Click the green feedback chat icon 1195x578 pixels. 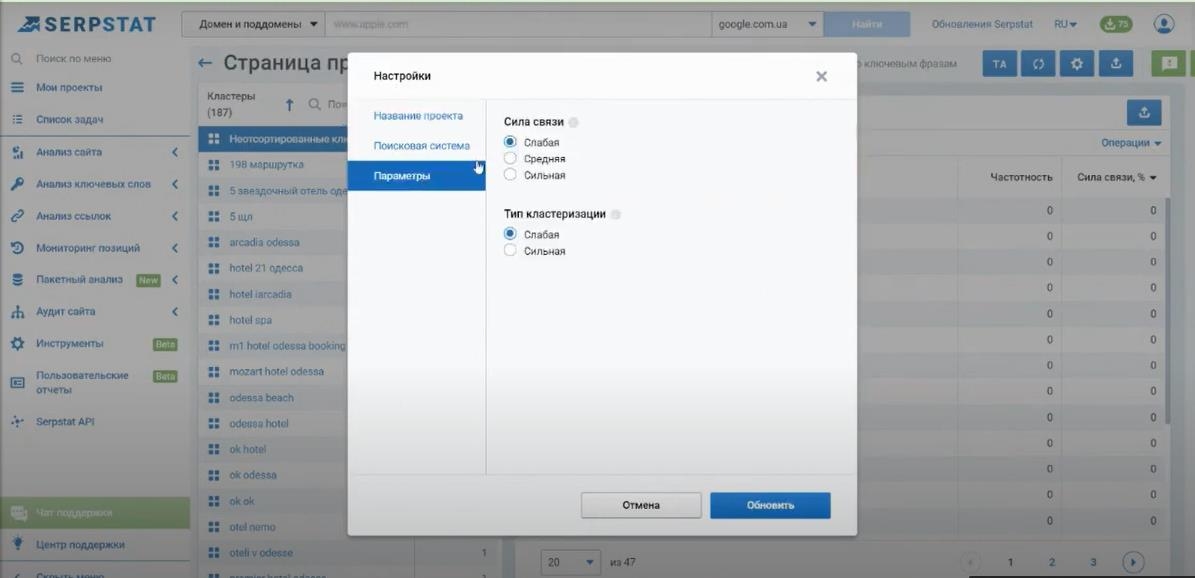tap(1170, 64)
